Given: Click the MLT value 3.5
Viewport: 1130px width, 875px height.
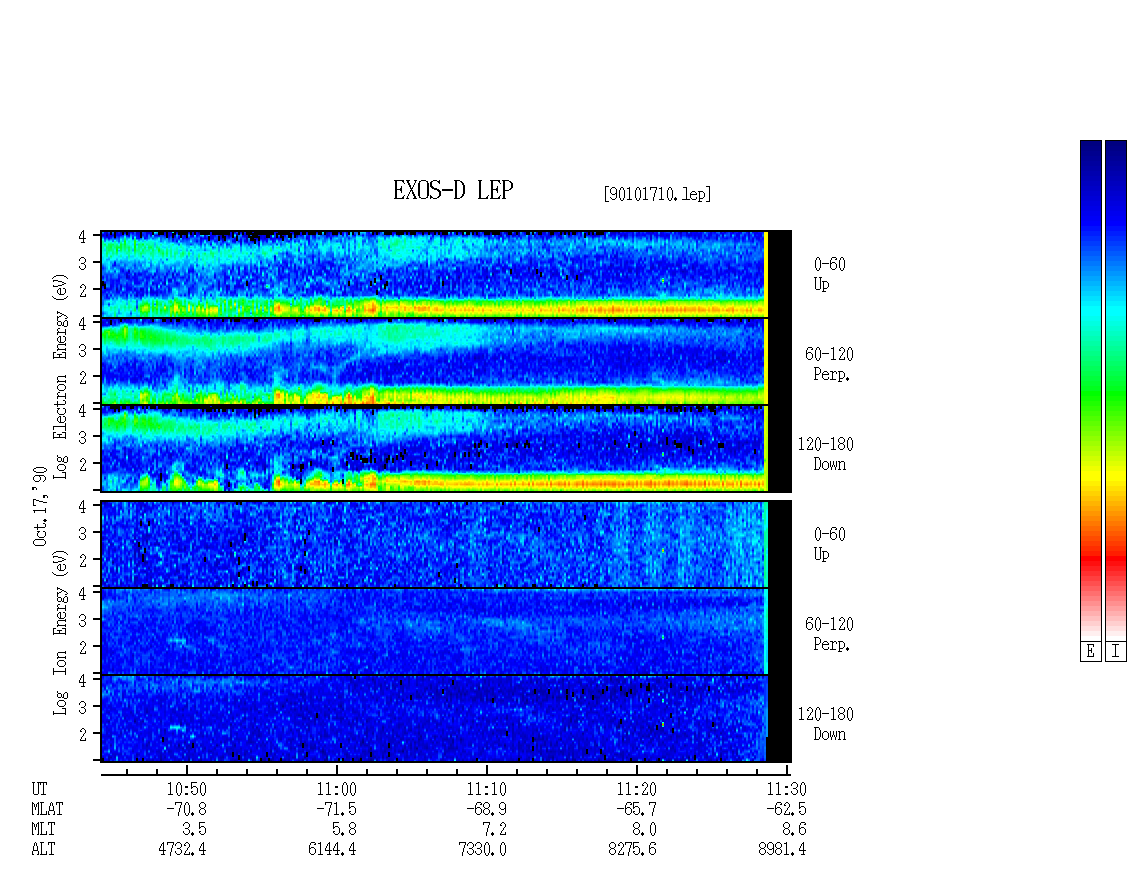Looking at the screenshot, I should click(195, 830).
